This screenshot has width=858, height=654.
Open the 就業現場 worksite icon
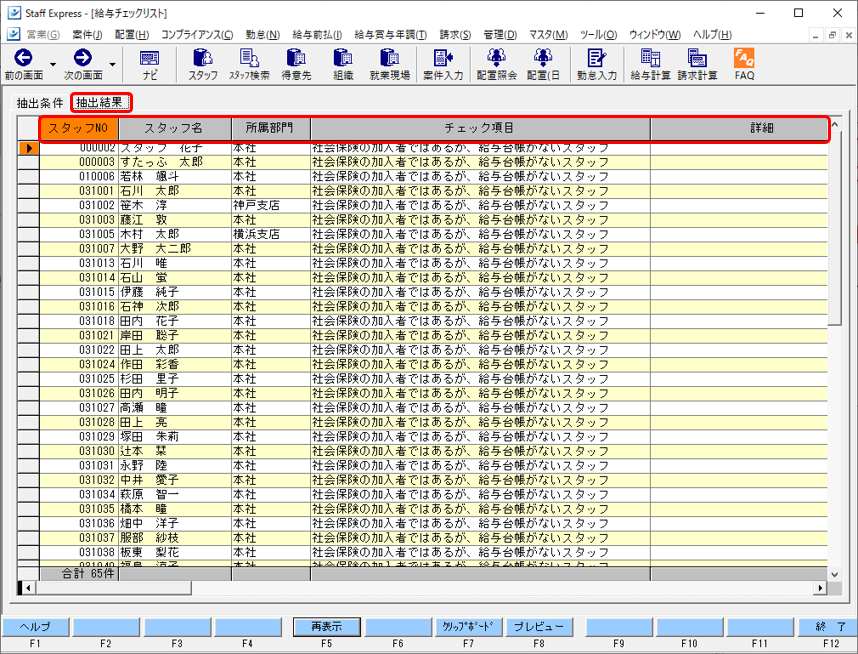point(390,64)
